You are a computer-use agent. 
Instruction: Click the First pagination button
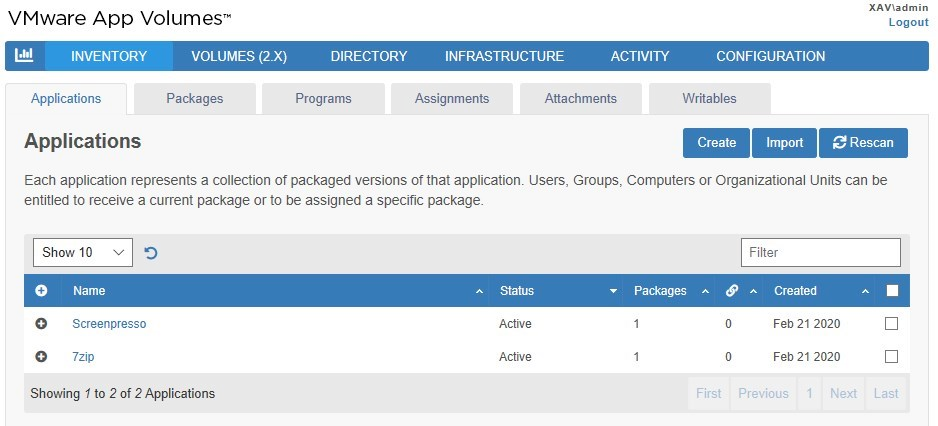(709, 394)
